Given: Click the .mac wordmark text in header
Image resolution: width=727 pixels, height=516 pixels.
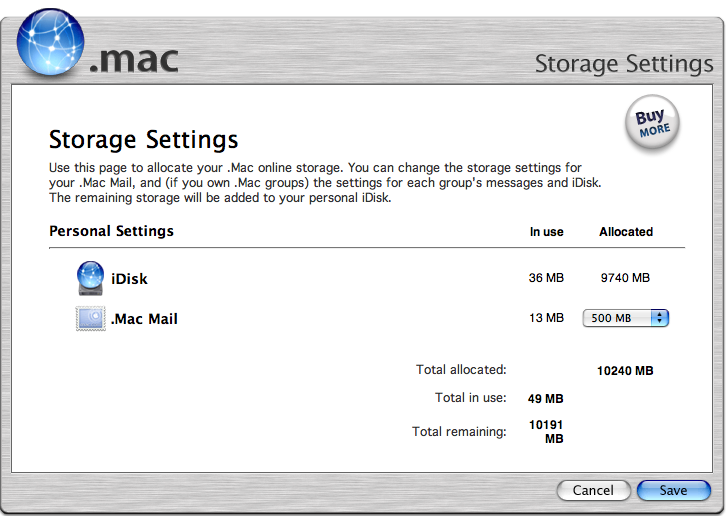Looking at the screenshot, I should tap(134, 60).
